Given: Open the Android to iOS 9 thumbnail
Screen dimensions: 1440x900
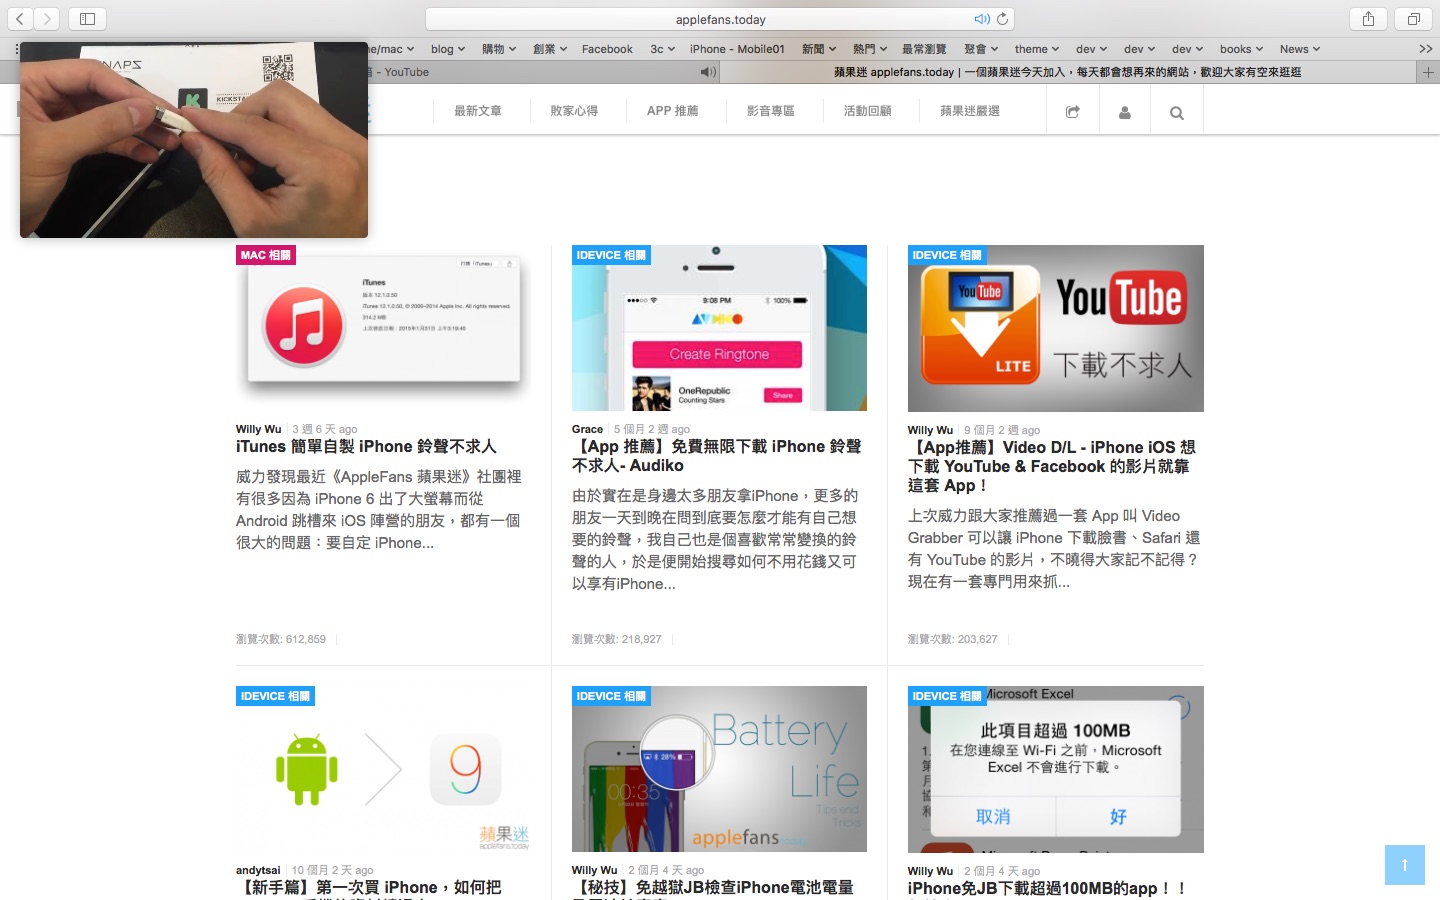Looking at the screenshot, I should (x=383, y=769).
